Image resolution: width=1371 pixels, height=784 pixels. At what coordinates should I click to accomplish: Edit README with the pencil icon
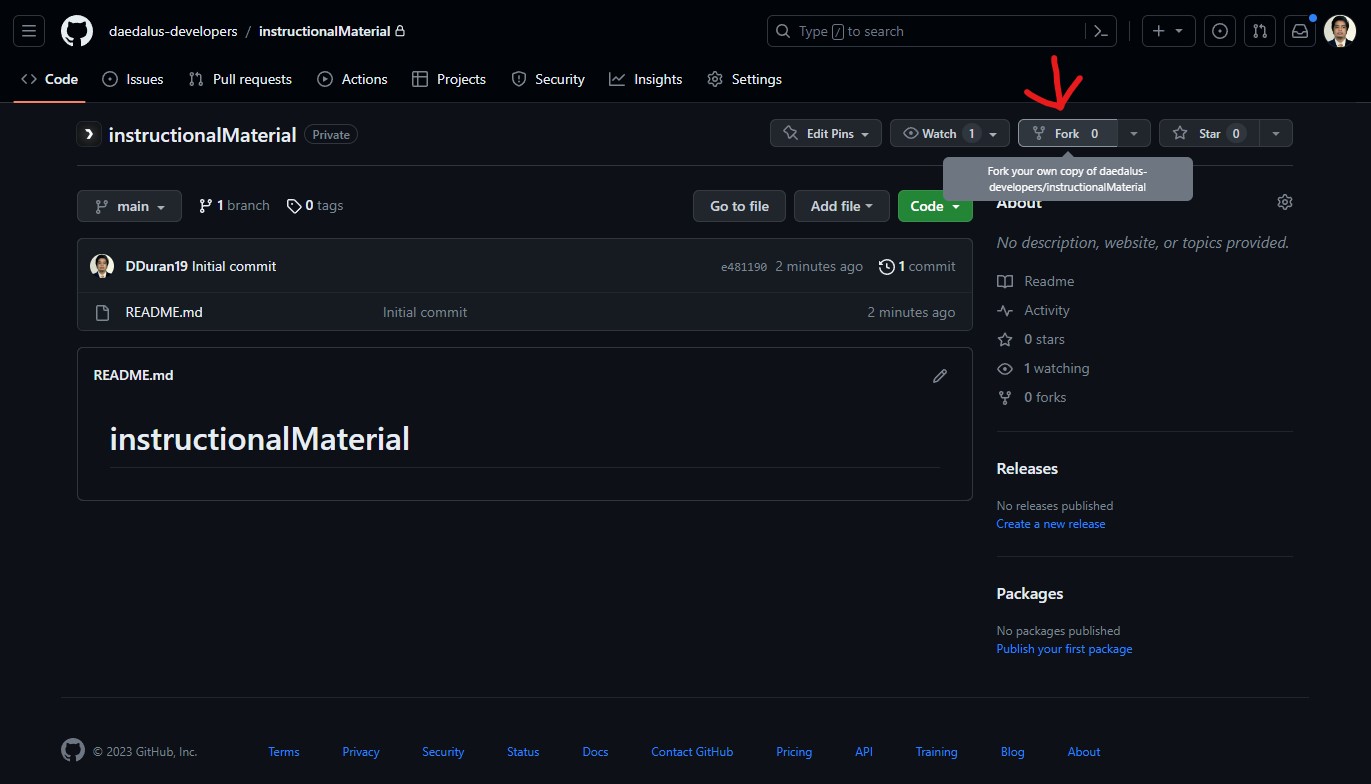(x=939, y=376)
